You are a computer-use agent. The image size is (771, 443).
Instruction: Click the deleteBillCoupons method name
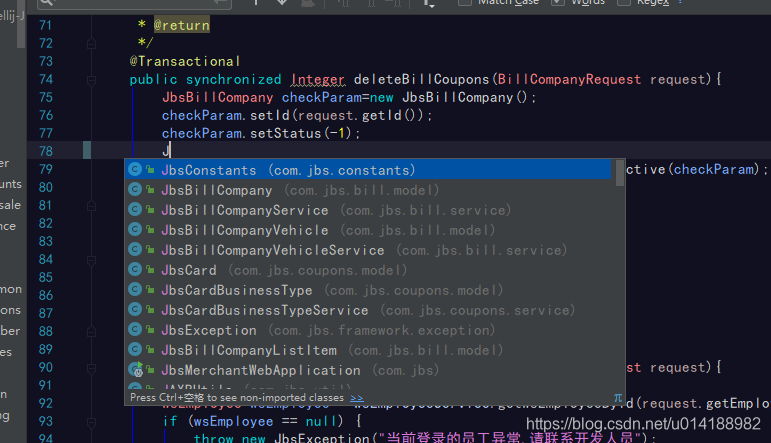pyautogui.click(x=421, y=80)
